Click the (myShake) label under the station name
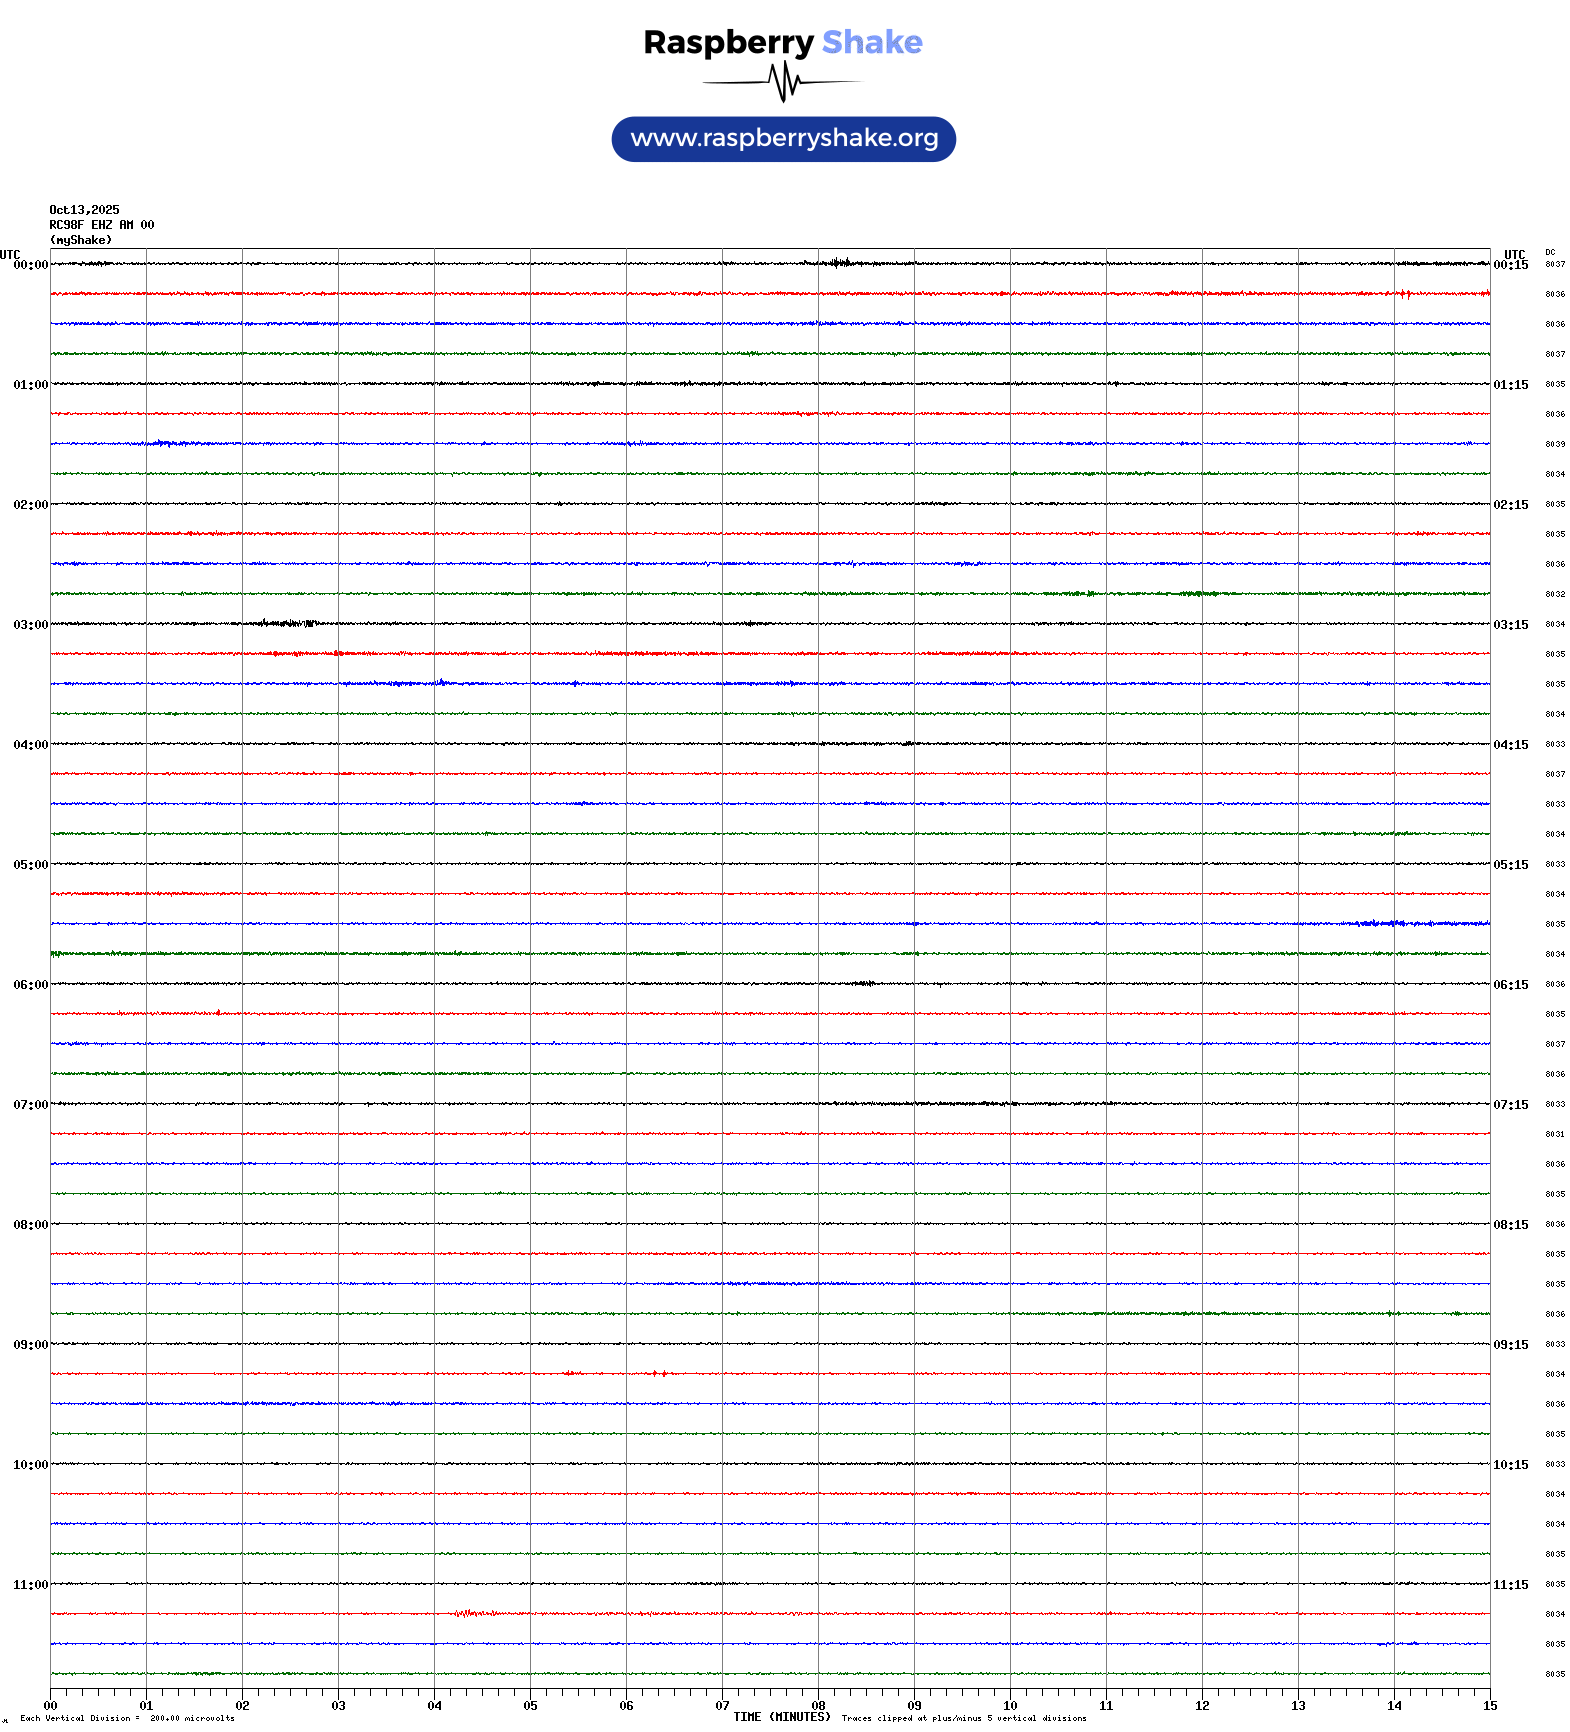The height and width of the screenshot is (1732, 1570). 80,240
